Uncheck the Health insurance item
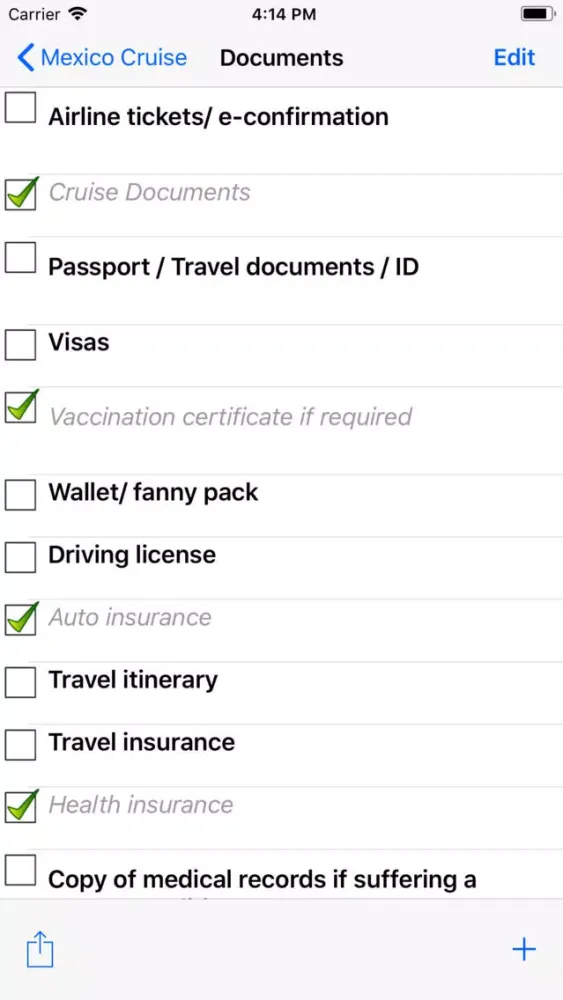The image size is (563, 1000). point(20,806)
